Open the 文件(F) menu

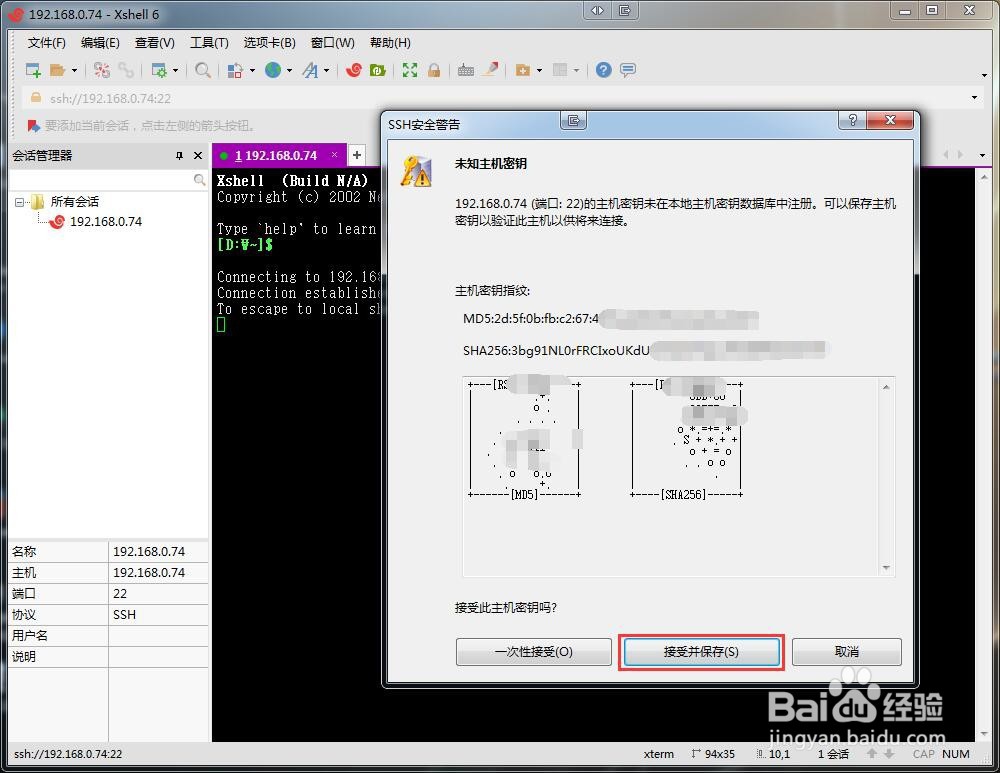coord(47,43)
